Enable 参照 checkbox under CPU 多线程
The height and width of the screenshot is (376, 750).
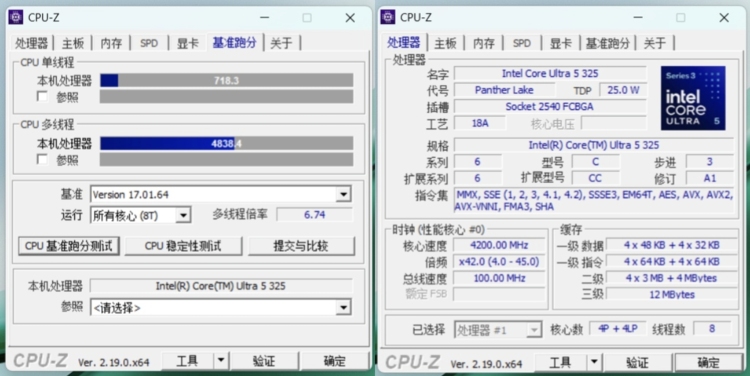coord(43,159)
